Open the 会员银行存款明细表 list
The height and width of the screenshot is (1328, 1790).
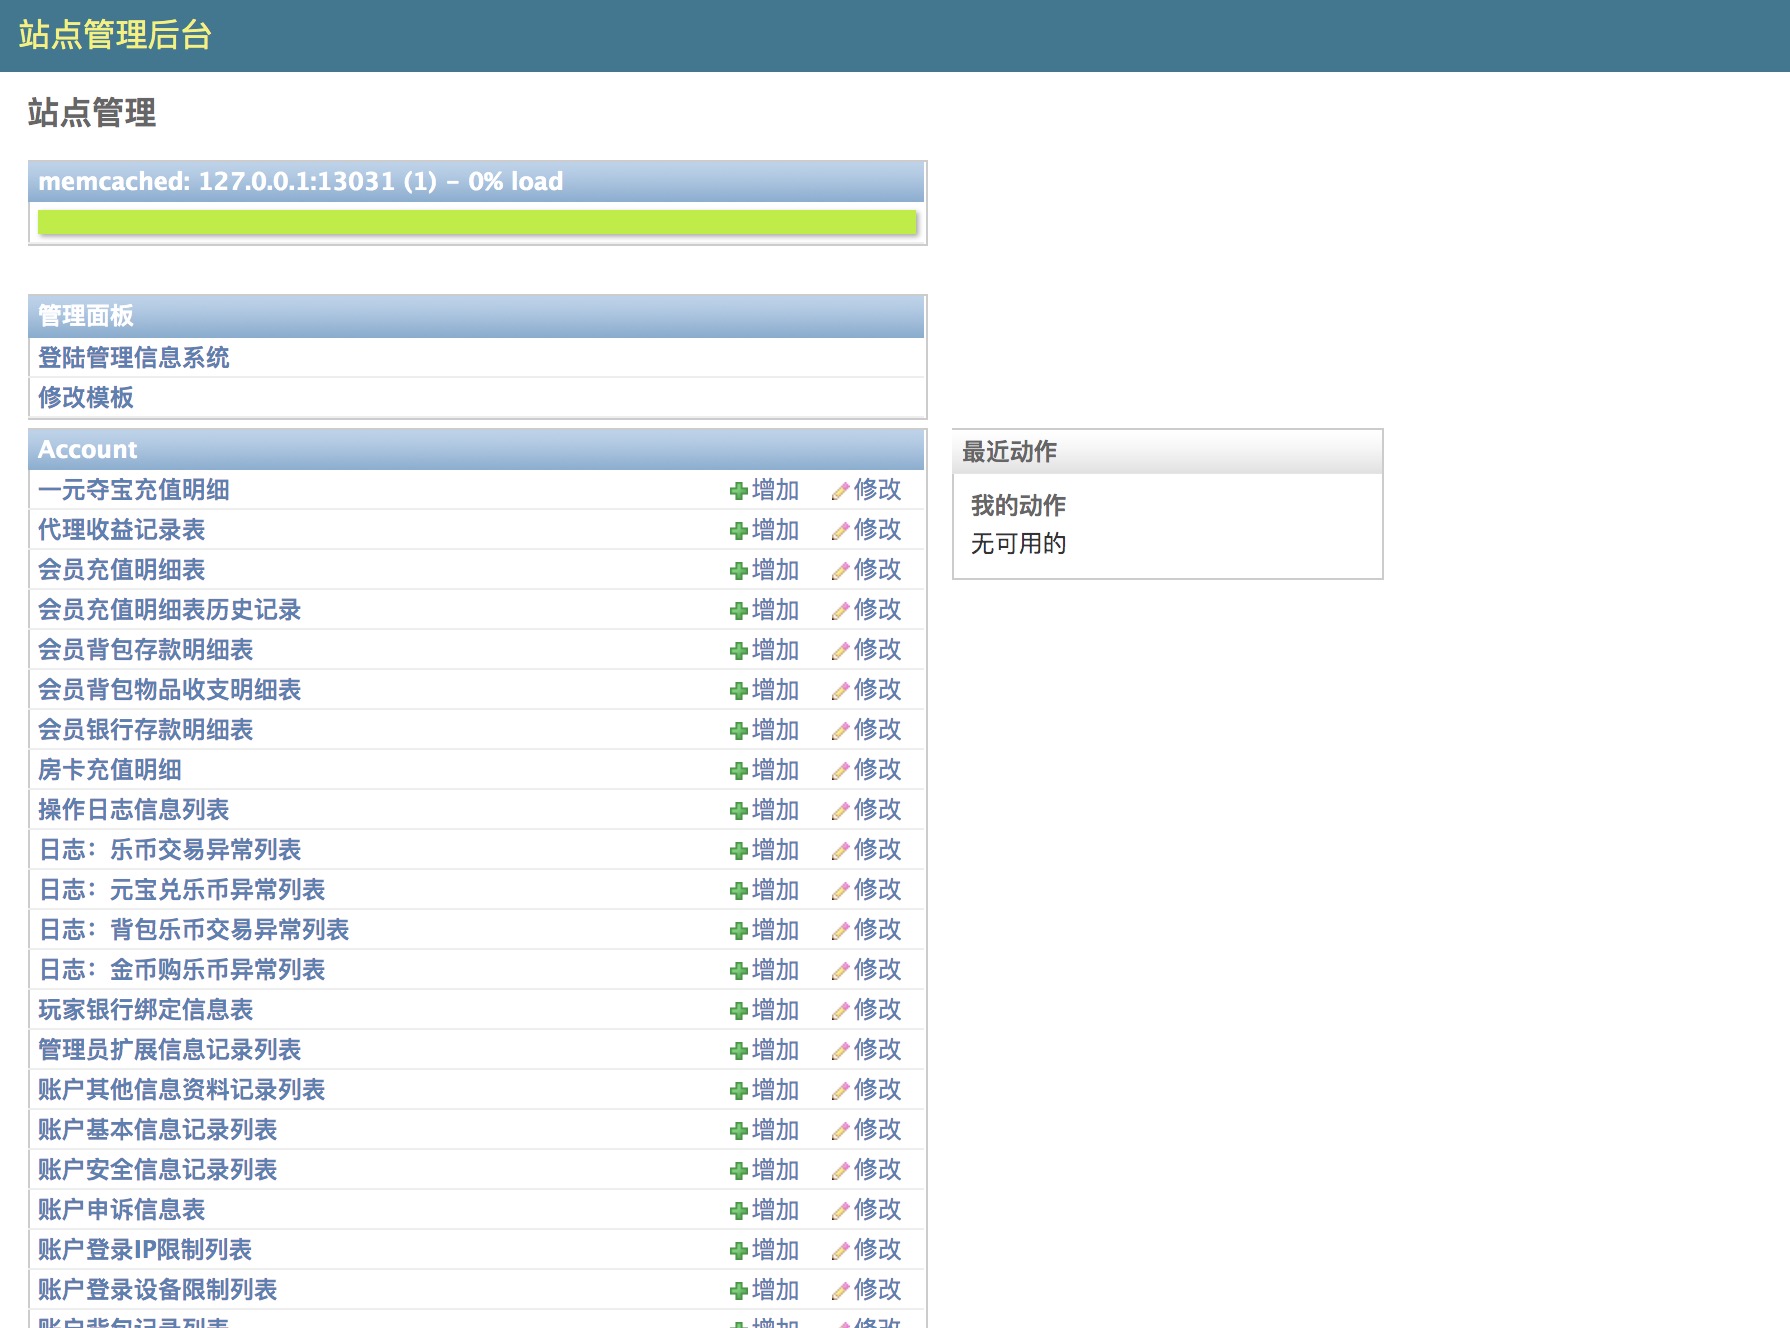click(145, 730)
